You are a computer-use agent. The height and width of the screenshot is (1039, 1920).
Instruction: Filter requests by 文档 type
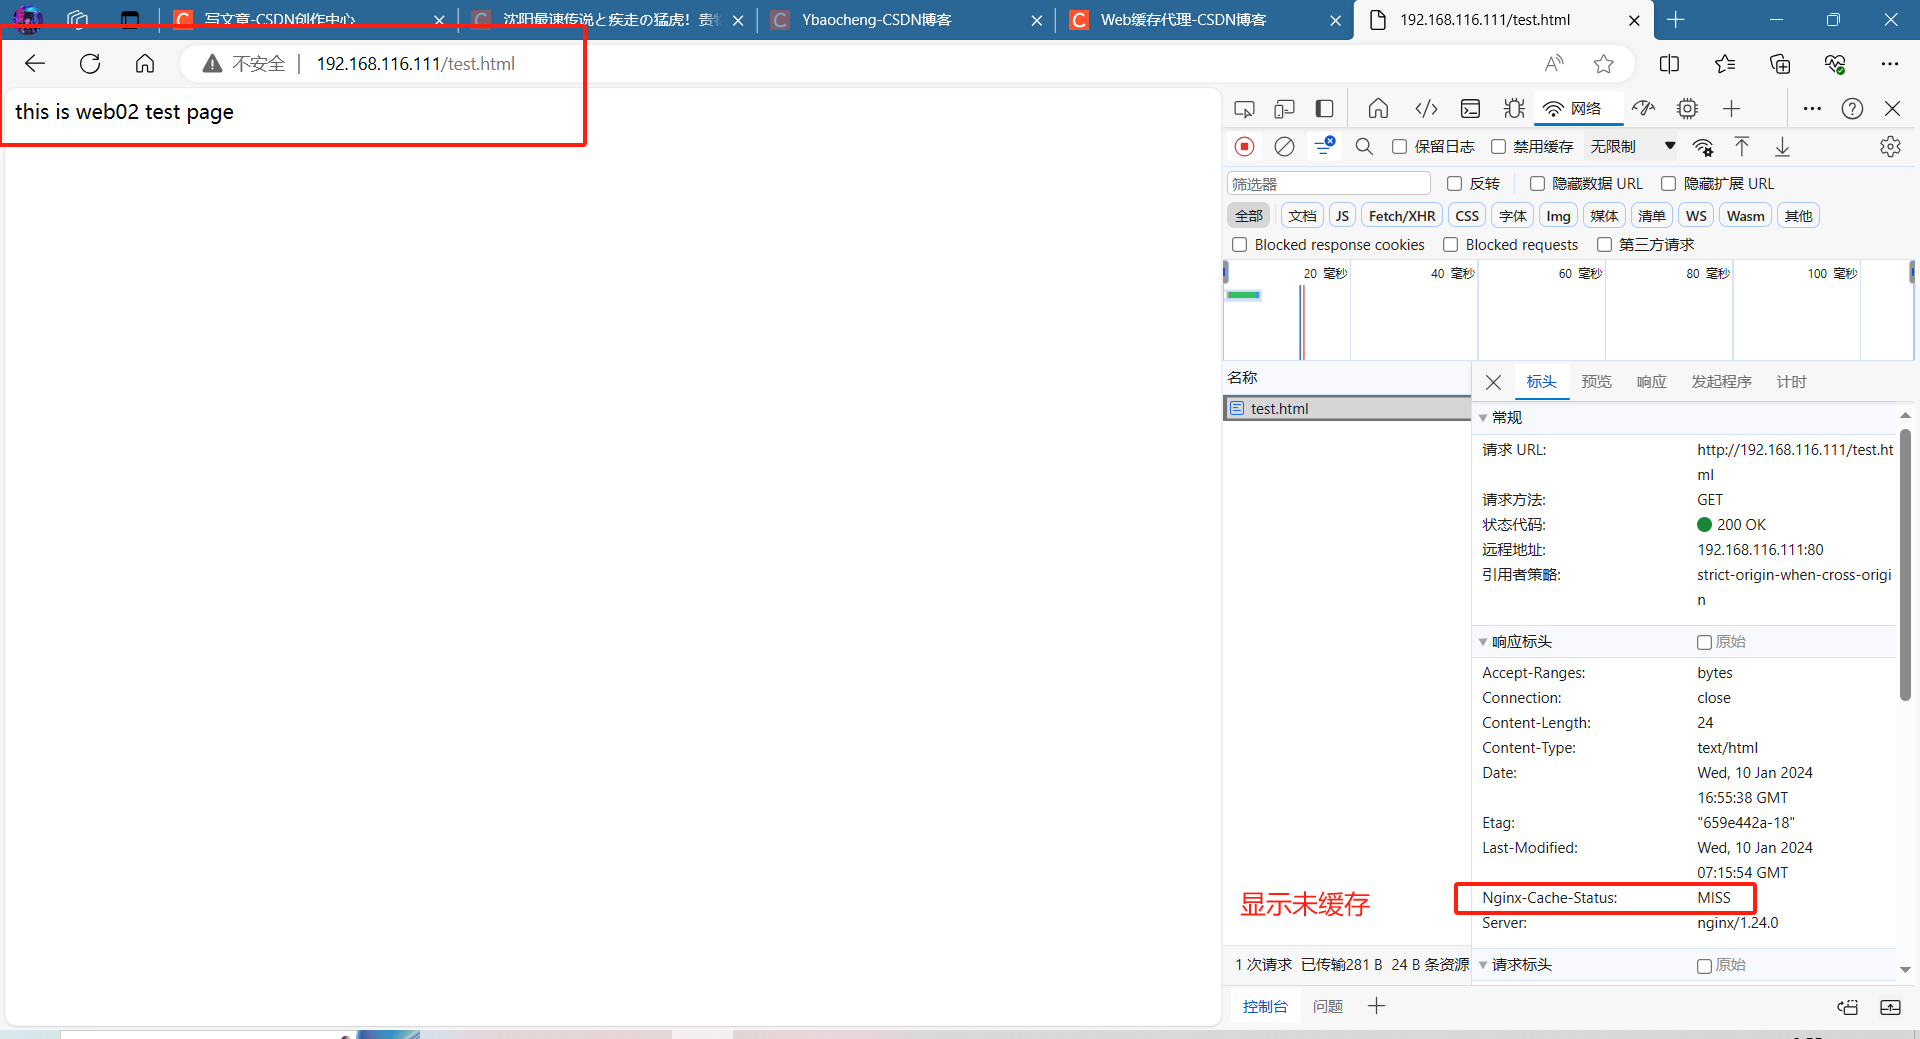[1302, 216]
